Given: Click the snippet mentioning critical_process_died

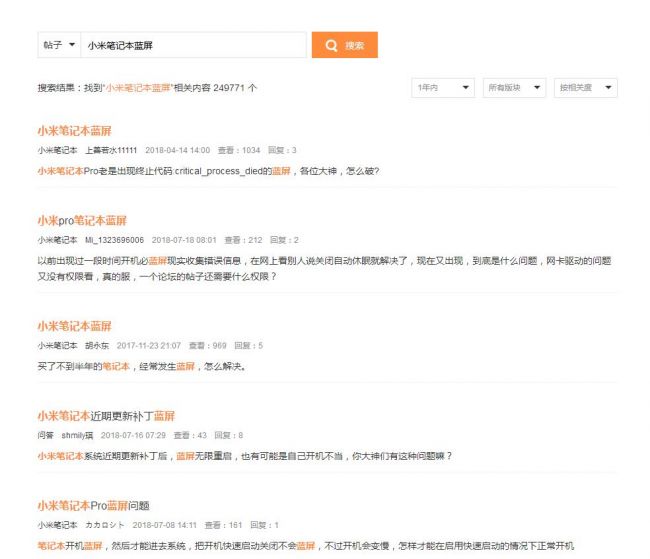Looking at the screenshot, I should click(x=208, y=171).
